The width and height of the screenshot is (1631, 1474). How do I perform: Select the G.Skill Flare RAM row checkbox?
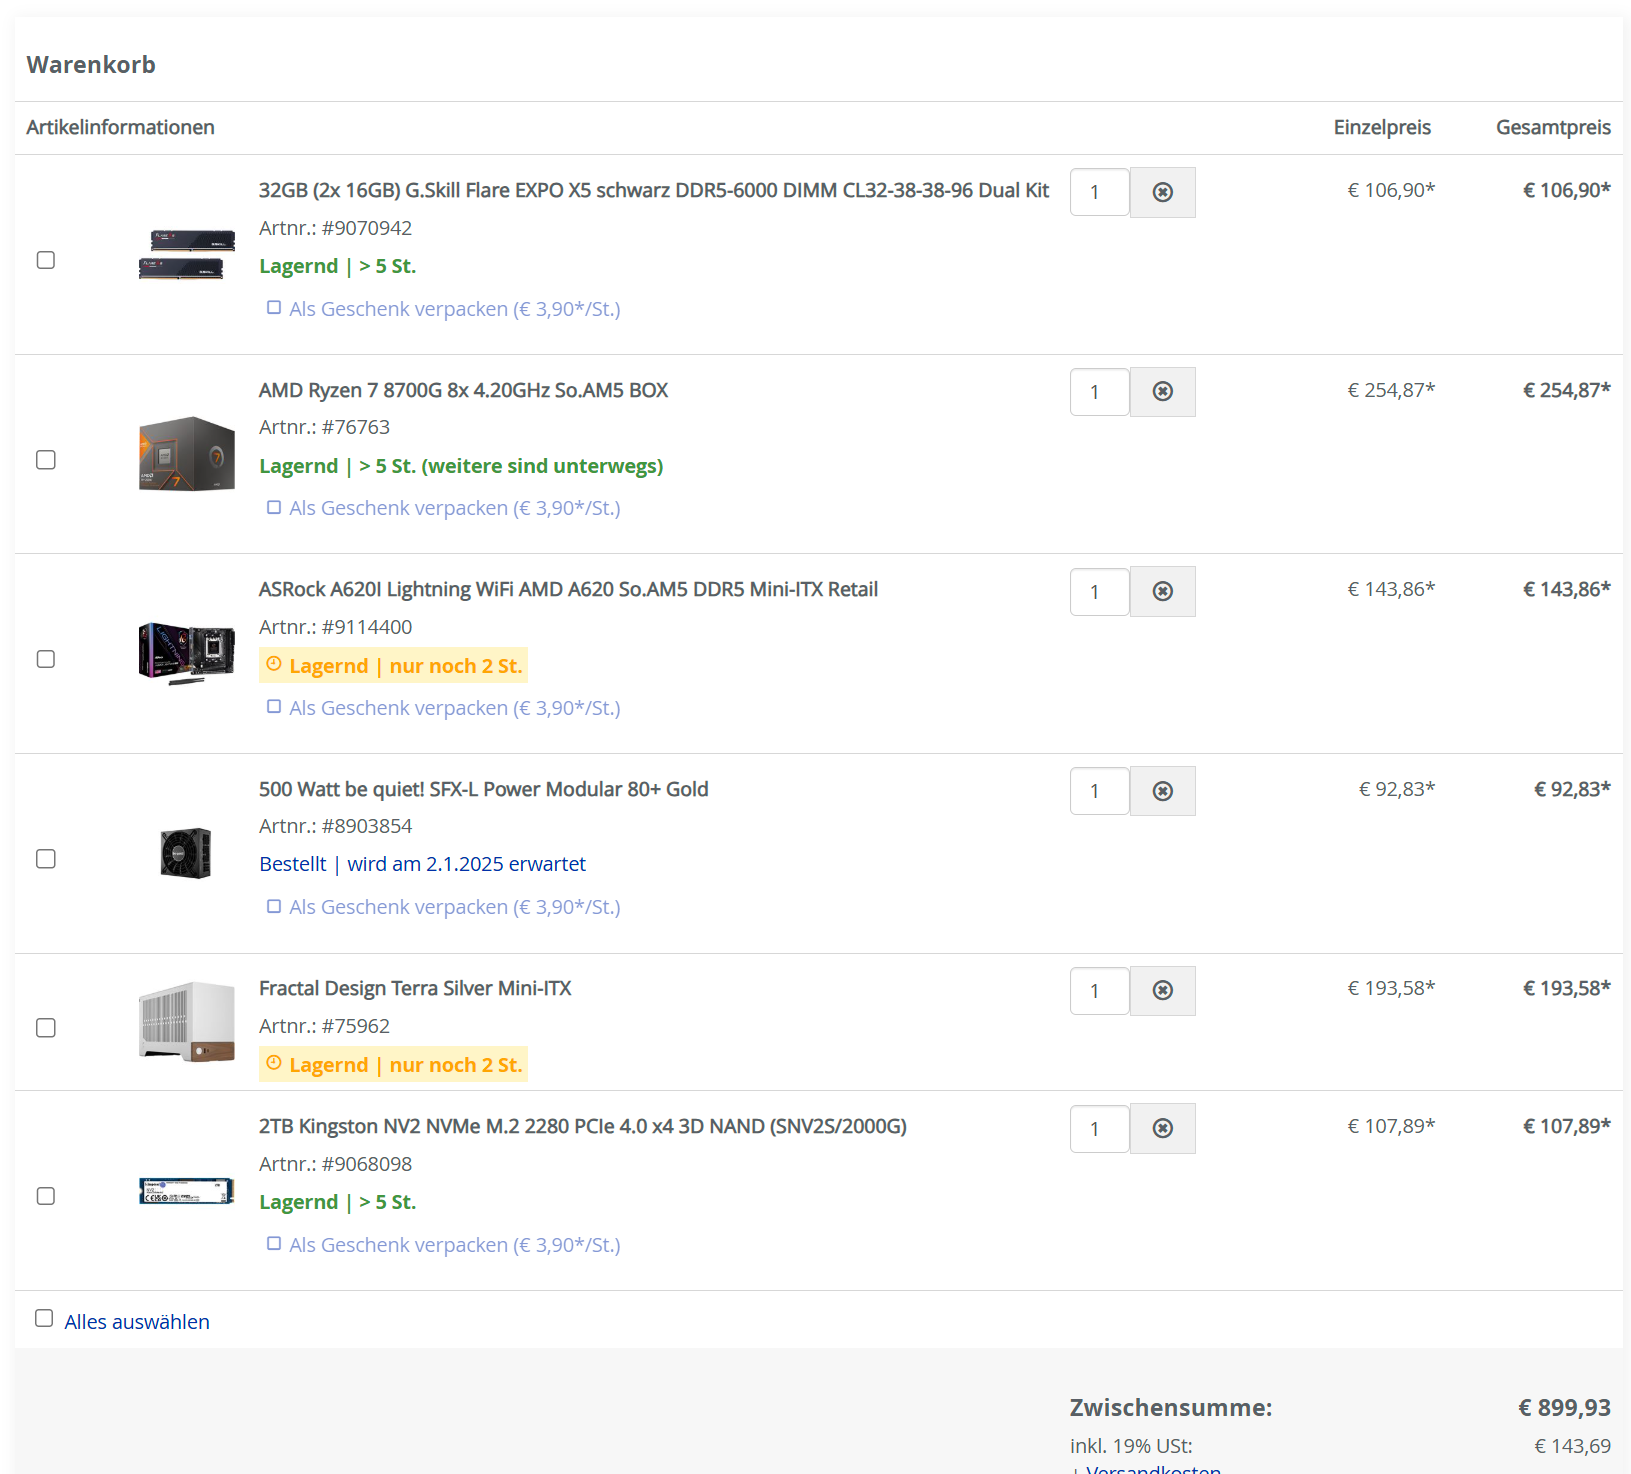pos(46,260)
